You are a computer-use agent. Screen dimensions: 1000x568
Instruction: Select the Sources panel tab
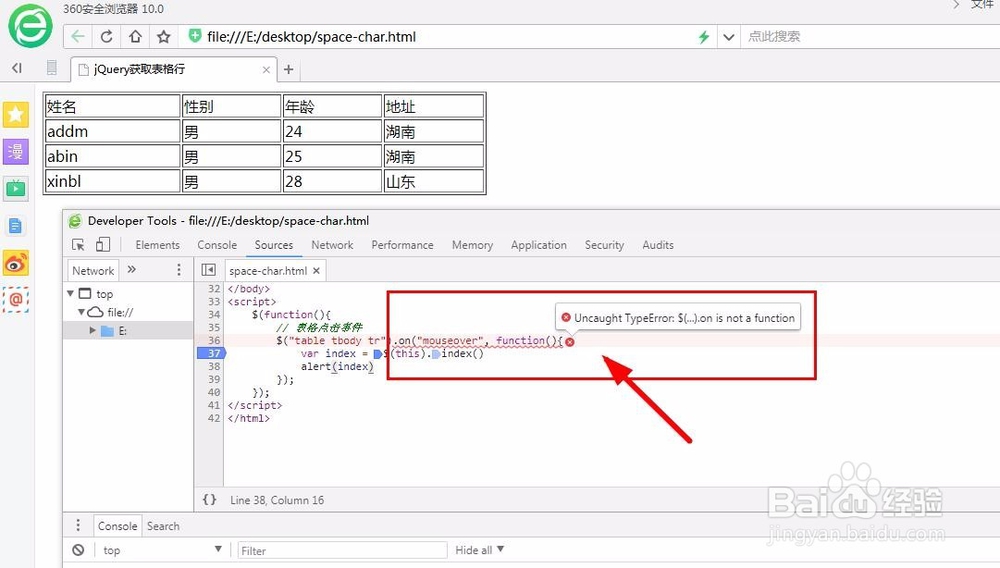(274, 245)
